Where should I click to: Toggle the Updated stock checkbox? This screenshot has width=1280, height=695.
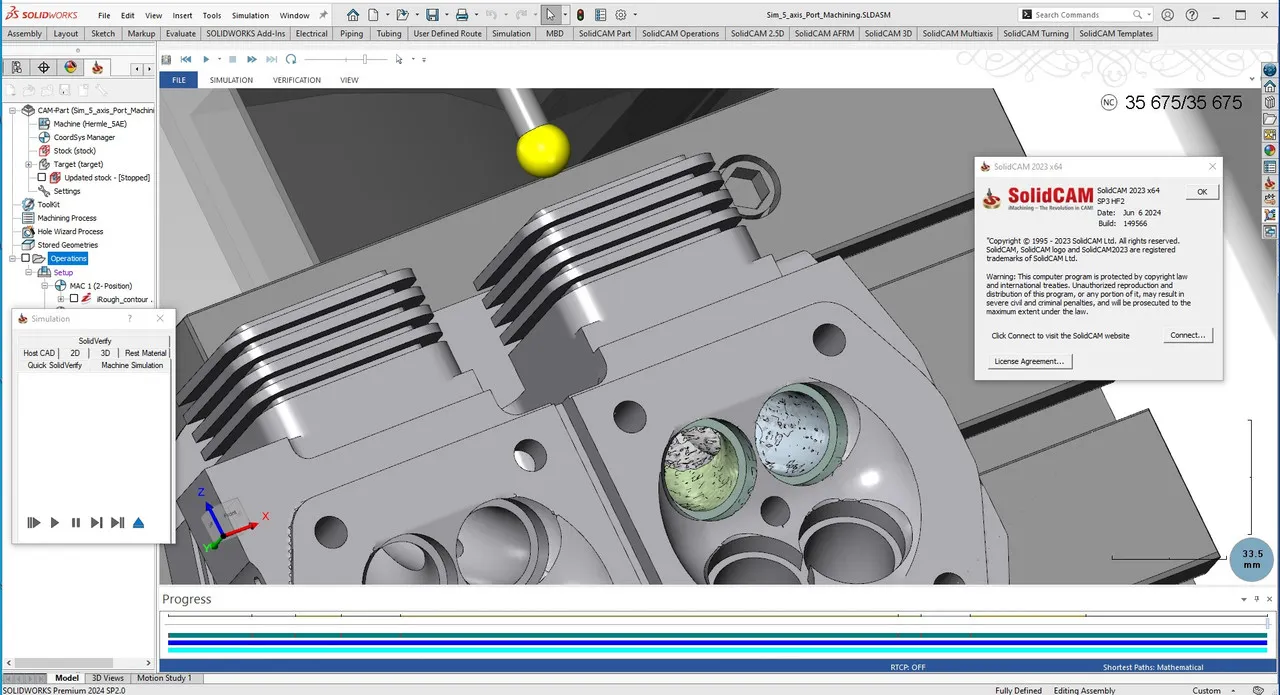click(42, 178)
